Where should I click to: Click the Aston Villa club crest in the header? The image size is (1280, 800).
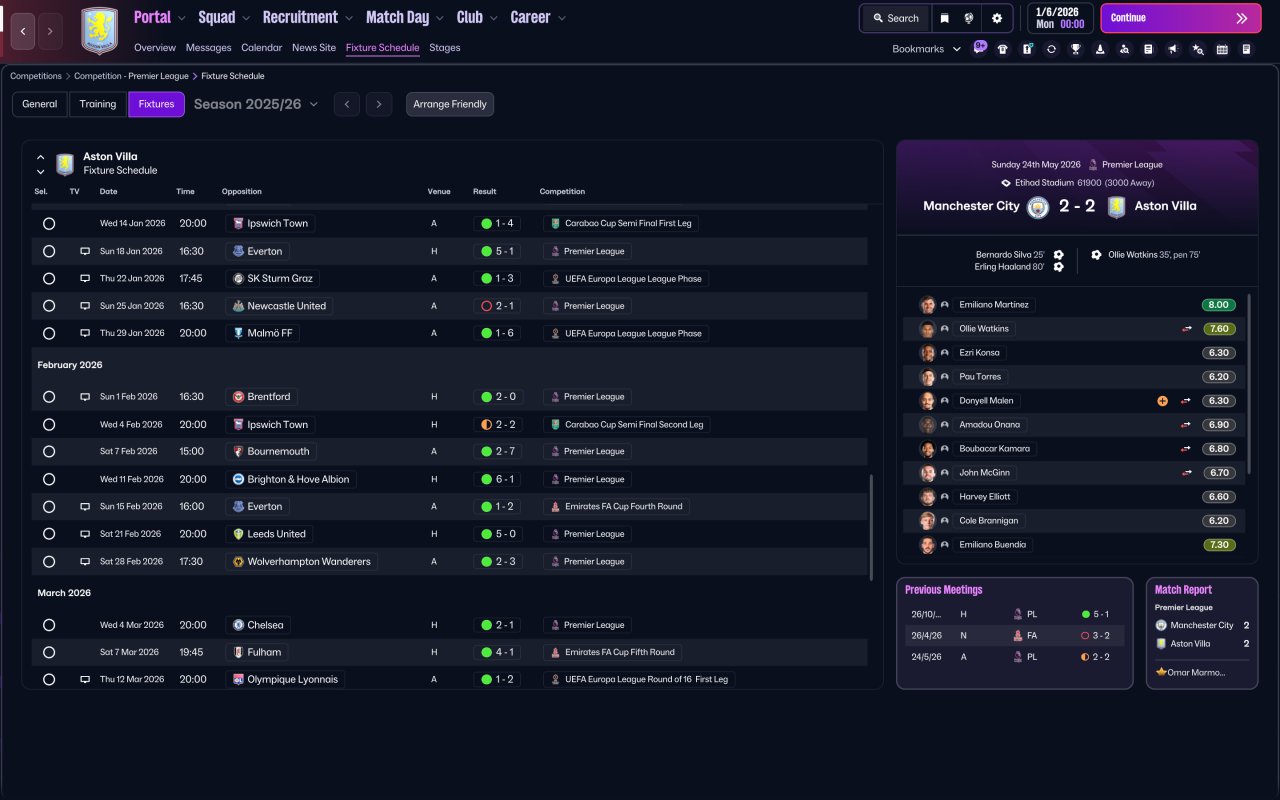(x=99, y=31)
